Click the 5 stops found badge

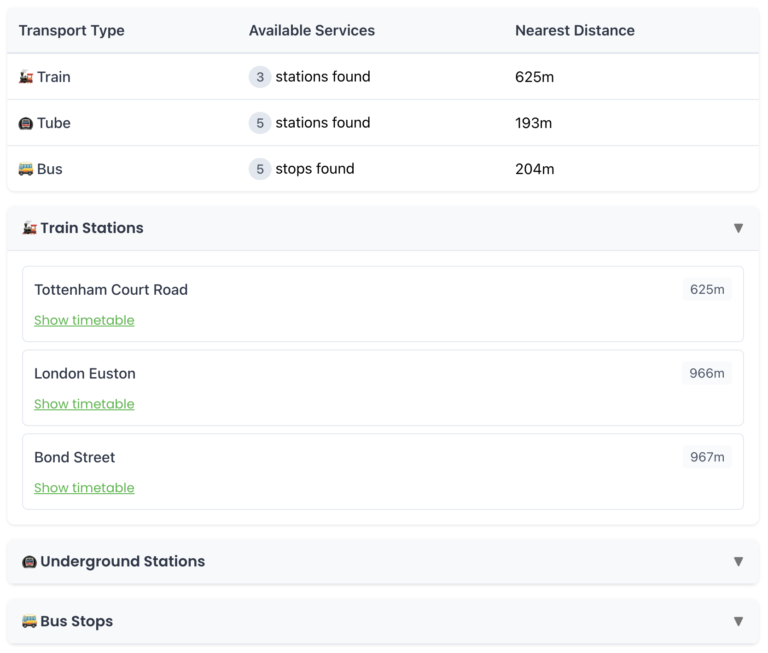tap(260, 169)
